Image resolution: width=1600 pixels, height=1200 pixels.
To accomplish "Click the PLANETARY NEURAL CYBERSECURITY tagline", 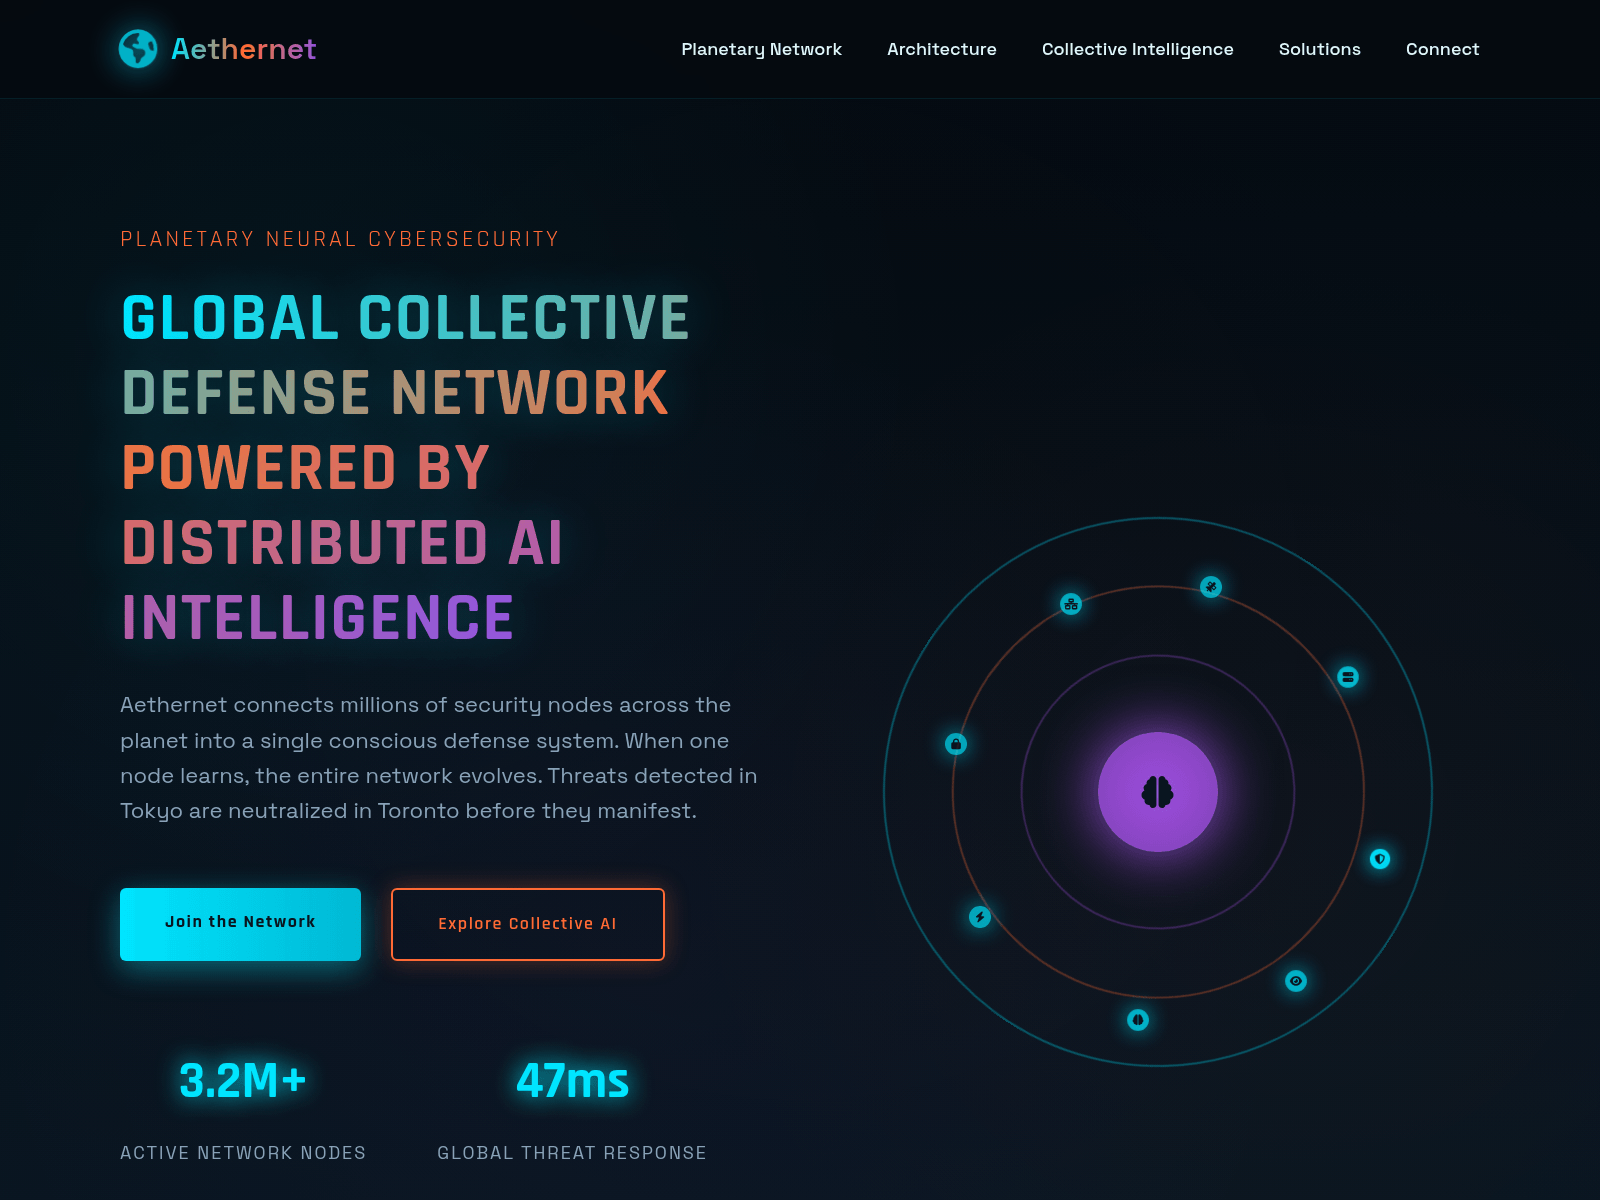I will pyautogui.click(x=340, y=239).
